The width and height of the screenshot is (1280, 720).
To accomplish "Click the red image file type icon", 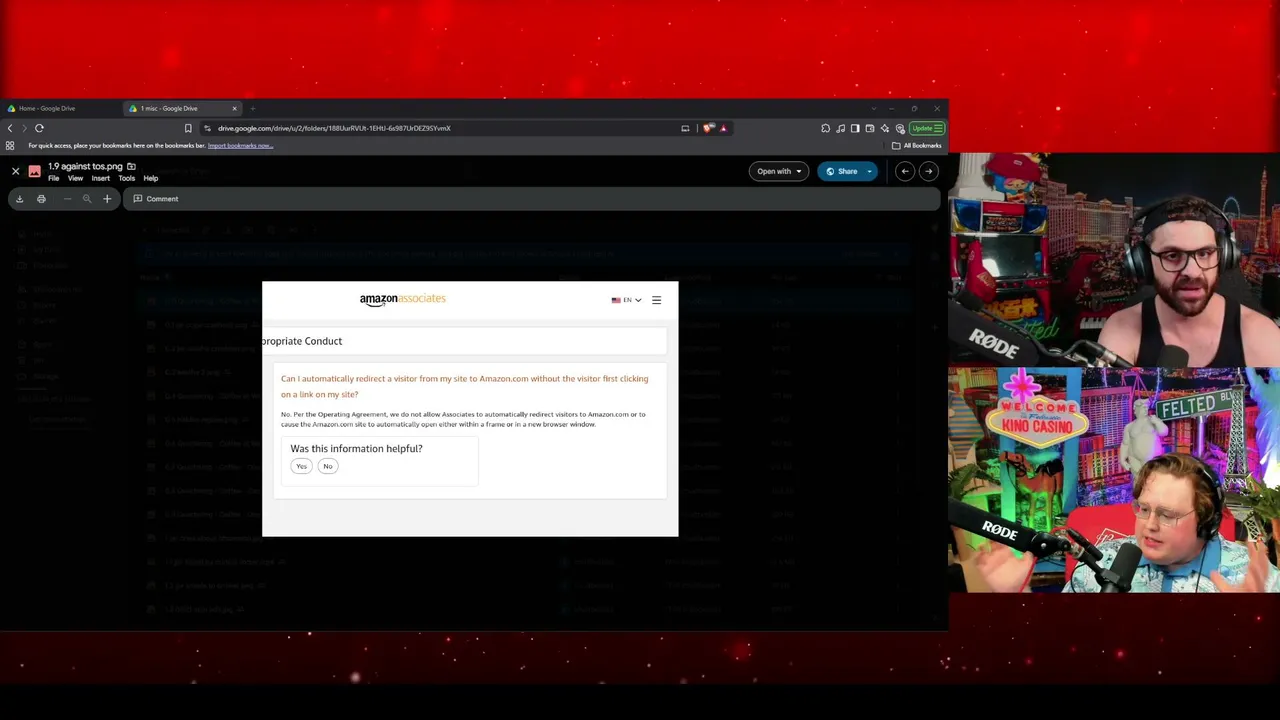I will pos(35,172).
